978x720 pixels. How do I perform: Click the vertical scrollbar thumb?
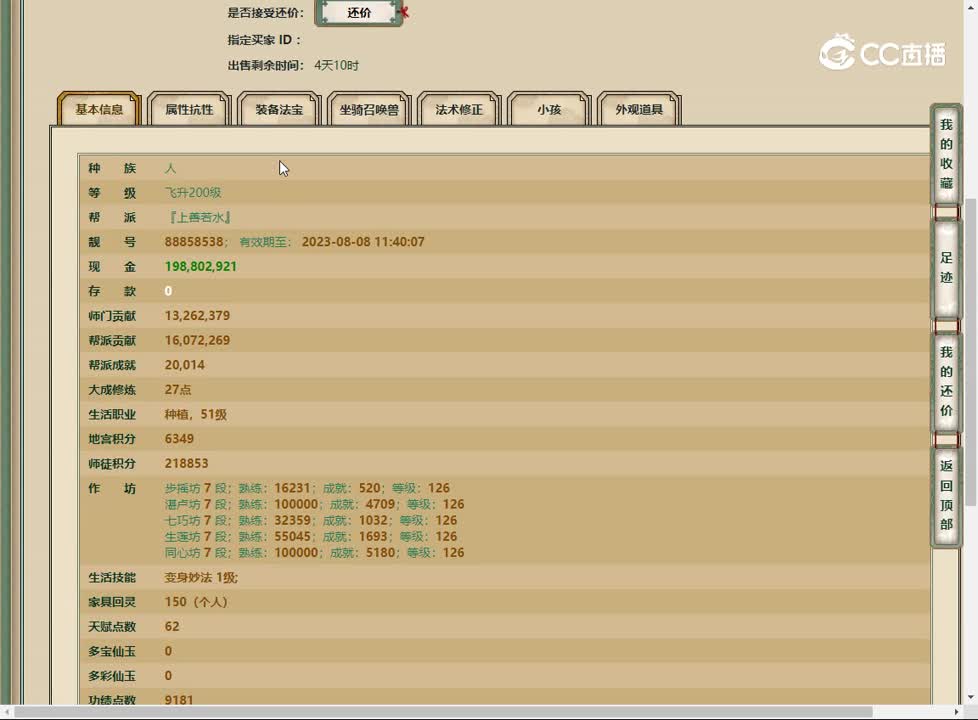pos(971,353)
